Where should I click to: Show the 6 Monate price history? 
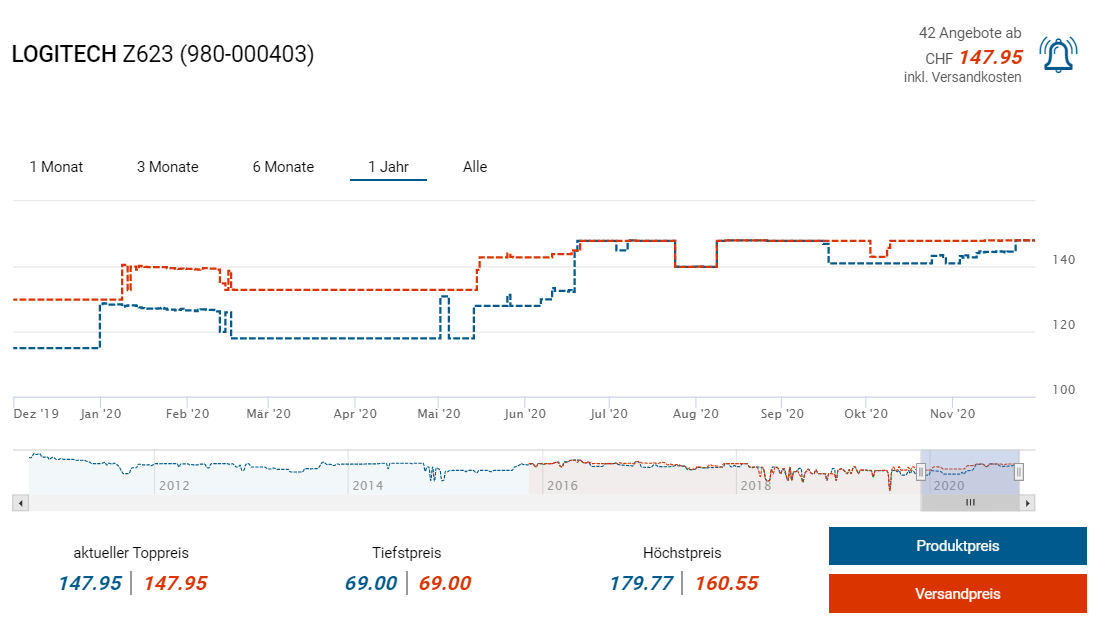283,167
